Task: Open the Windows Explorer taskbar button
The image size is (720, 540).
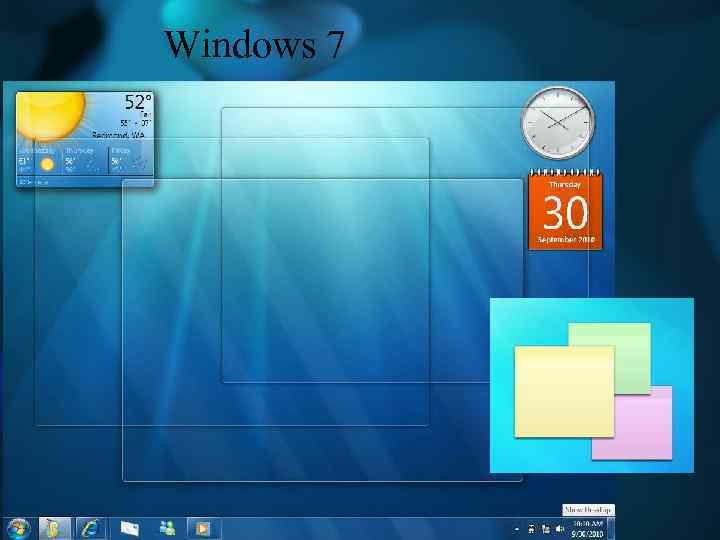Action: click(x=55, y=529)
